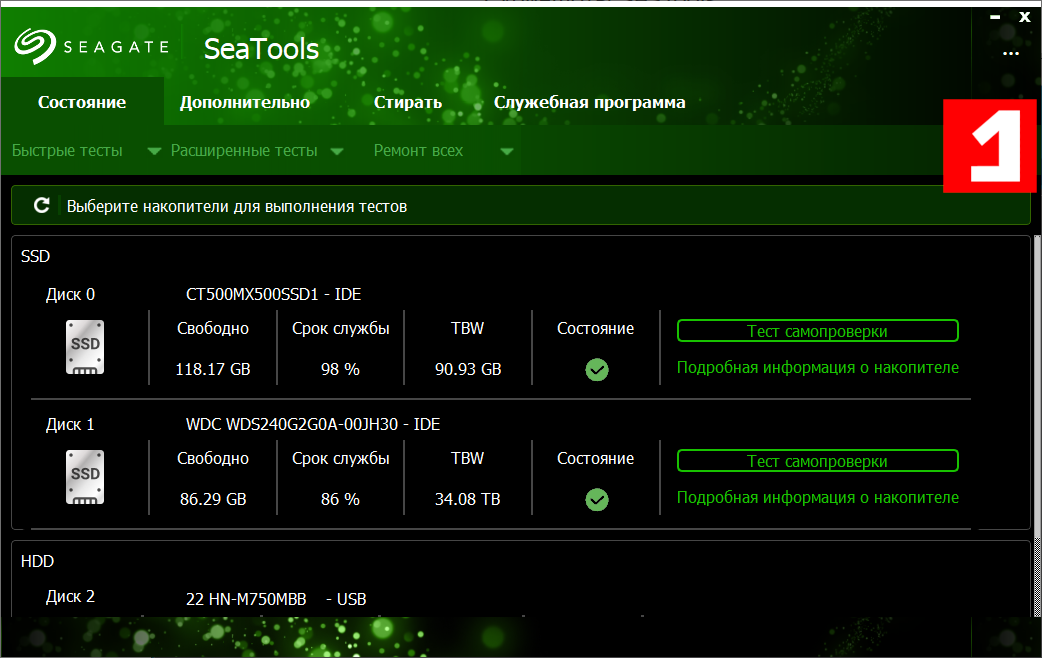This screenshot has width=1042, height=658.
Task: Switch to the Состояние tab
Action: pos(82,102)
